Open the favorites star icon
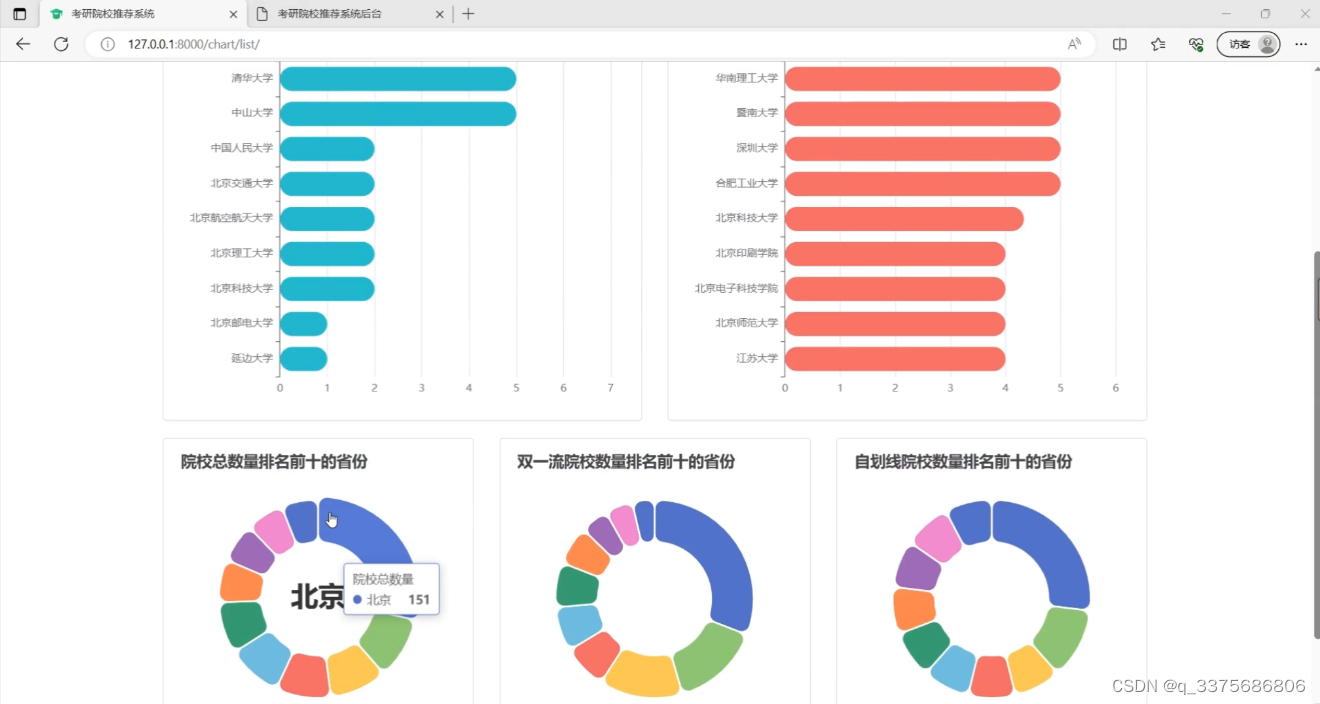The image size is (1320, 704). click(x=1158, y=44)
